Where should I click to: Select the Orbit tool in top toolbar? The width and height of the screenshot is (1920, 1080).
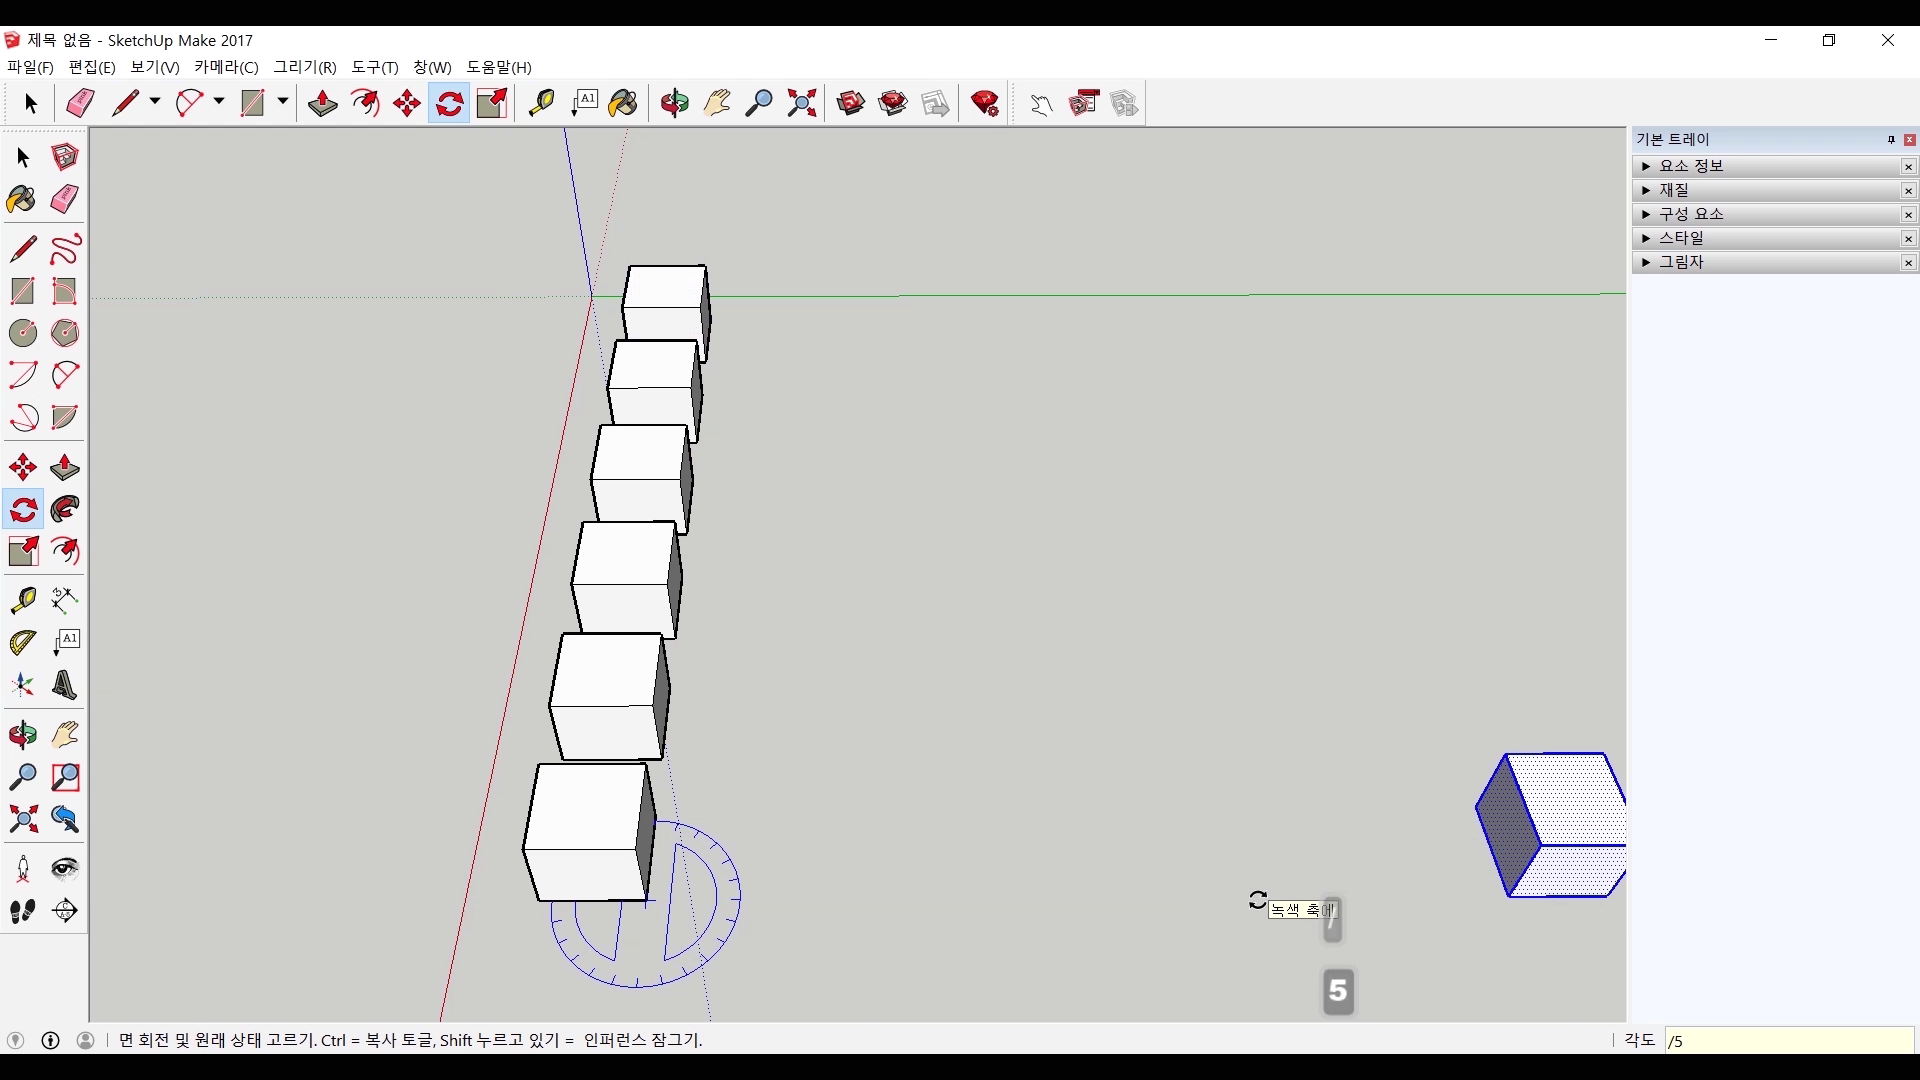click(x=674, y=103)
